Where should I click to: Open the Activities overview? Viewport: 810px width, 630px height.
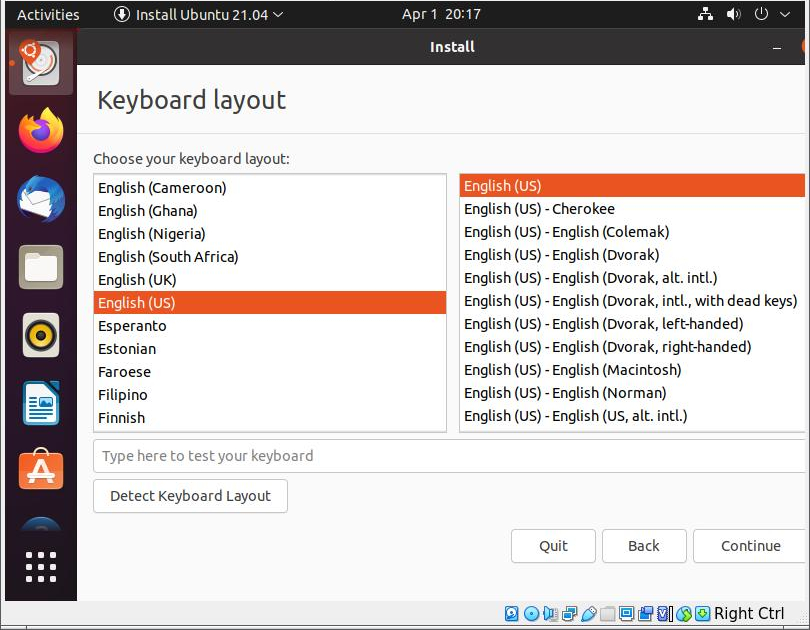(x=48, y=14)
